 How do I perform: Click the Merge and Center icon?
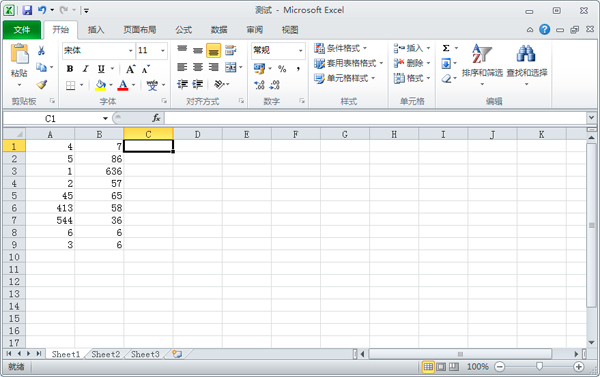231,68
